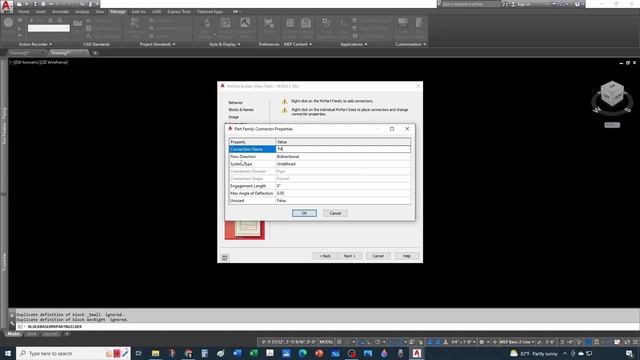Expand the MEP Content panel

click(x=298, y=44)
